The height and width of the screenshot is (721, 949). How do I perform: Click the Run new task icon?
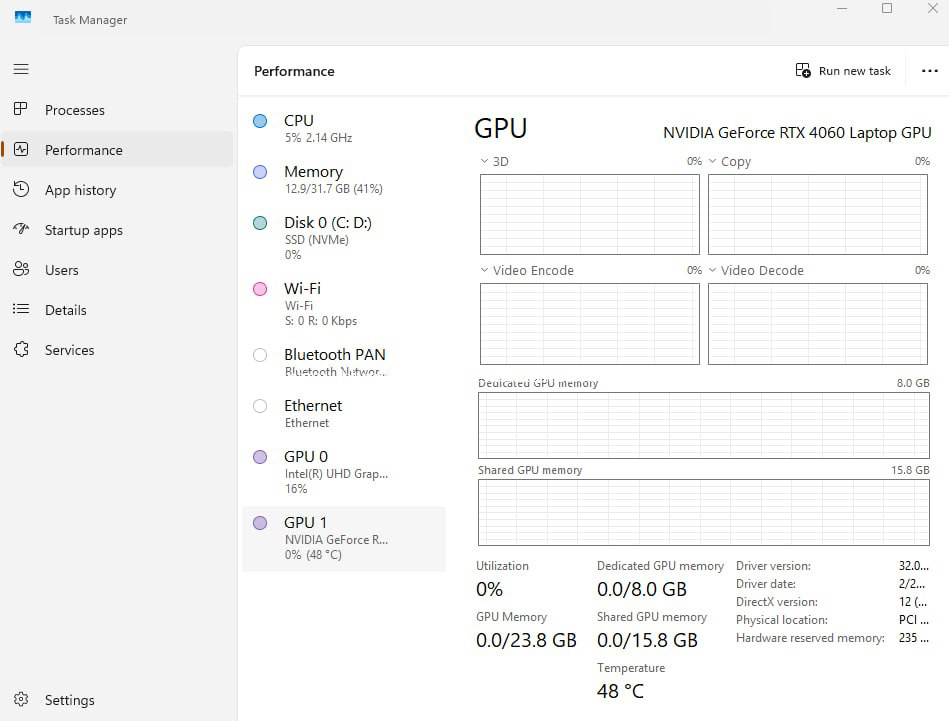pos(803,71)
